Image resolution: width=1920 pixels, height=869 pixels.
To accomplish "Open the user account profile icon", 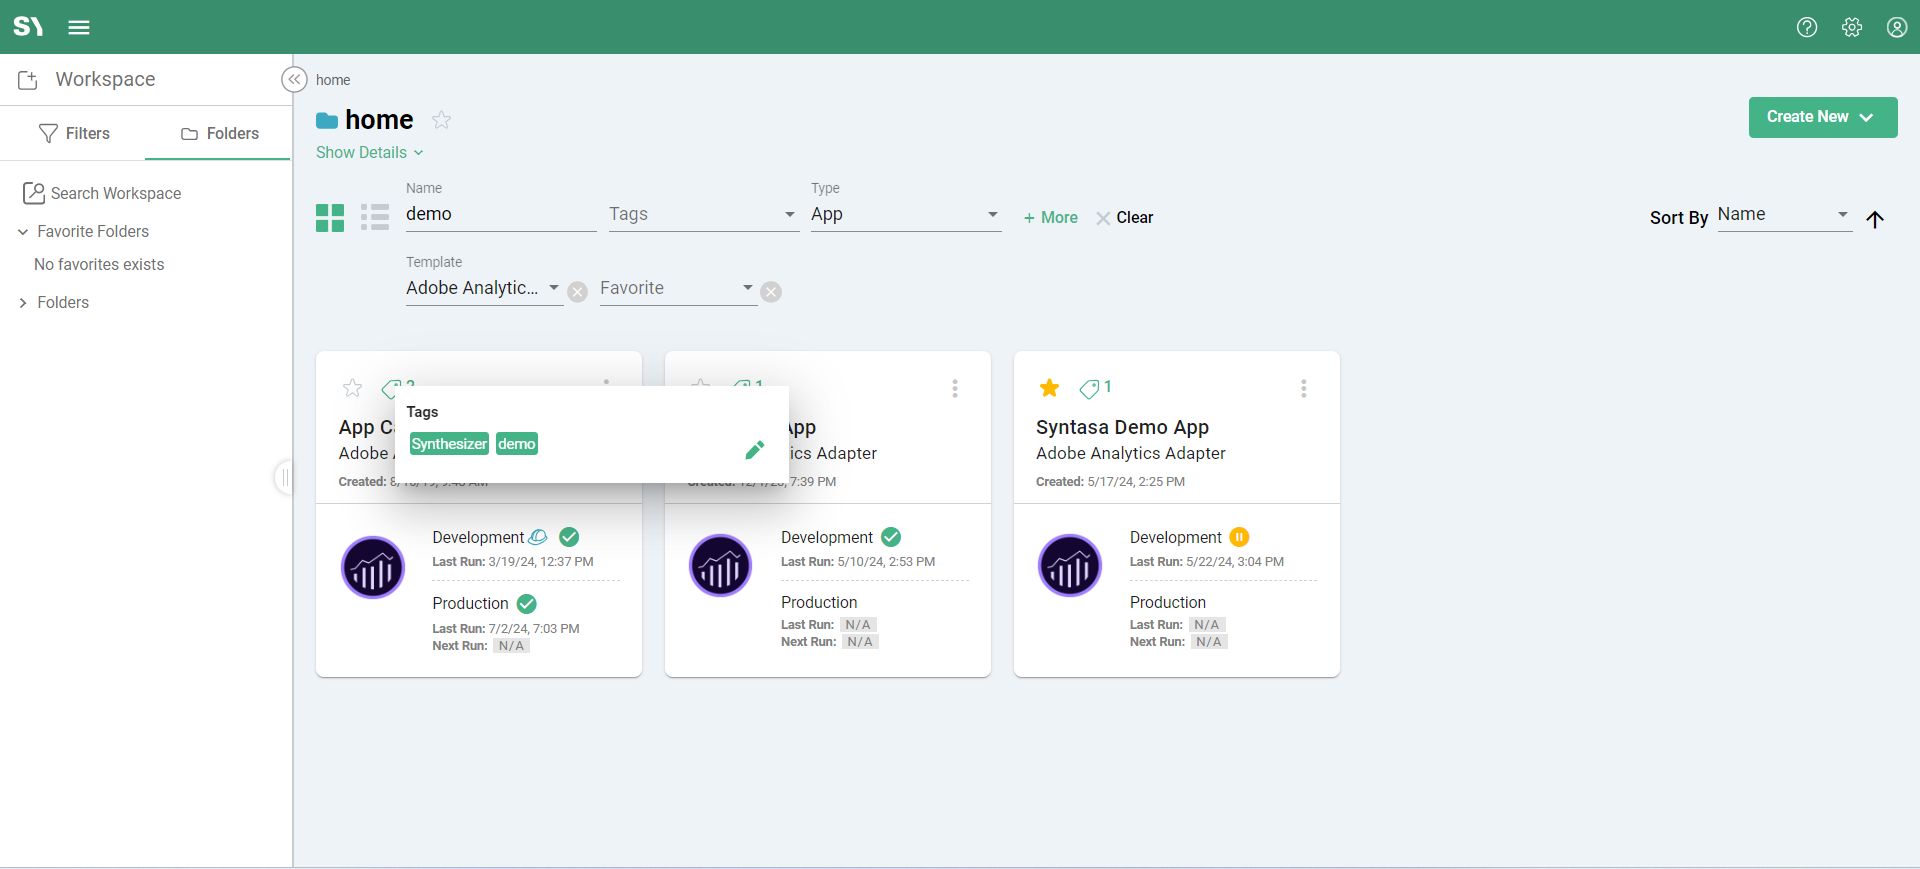I will pyautogui.click(x=1897, y=27).
